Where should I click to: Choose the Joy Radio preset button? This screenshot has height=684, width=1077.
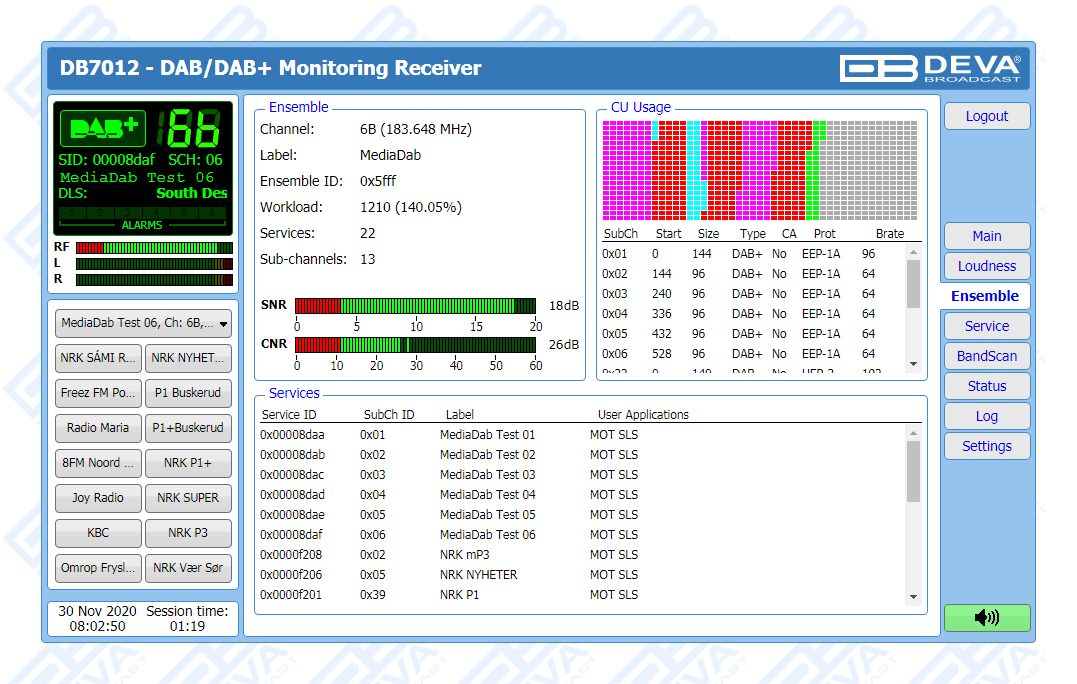point(98,498)
